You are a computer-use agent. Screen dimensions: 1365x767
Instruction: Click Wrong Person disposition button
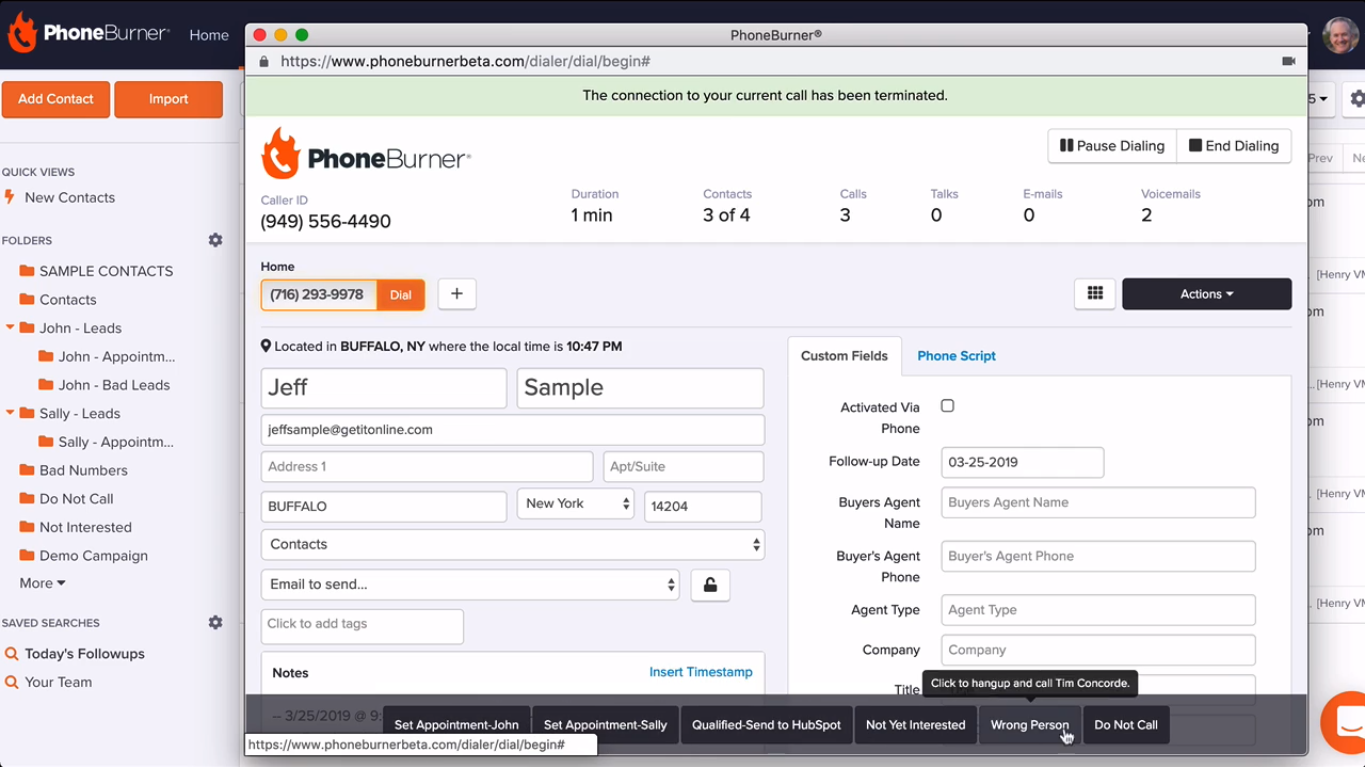click(x=1030, y=725)
